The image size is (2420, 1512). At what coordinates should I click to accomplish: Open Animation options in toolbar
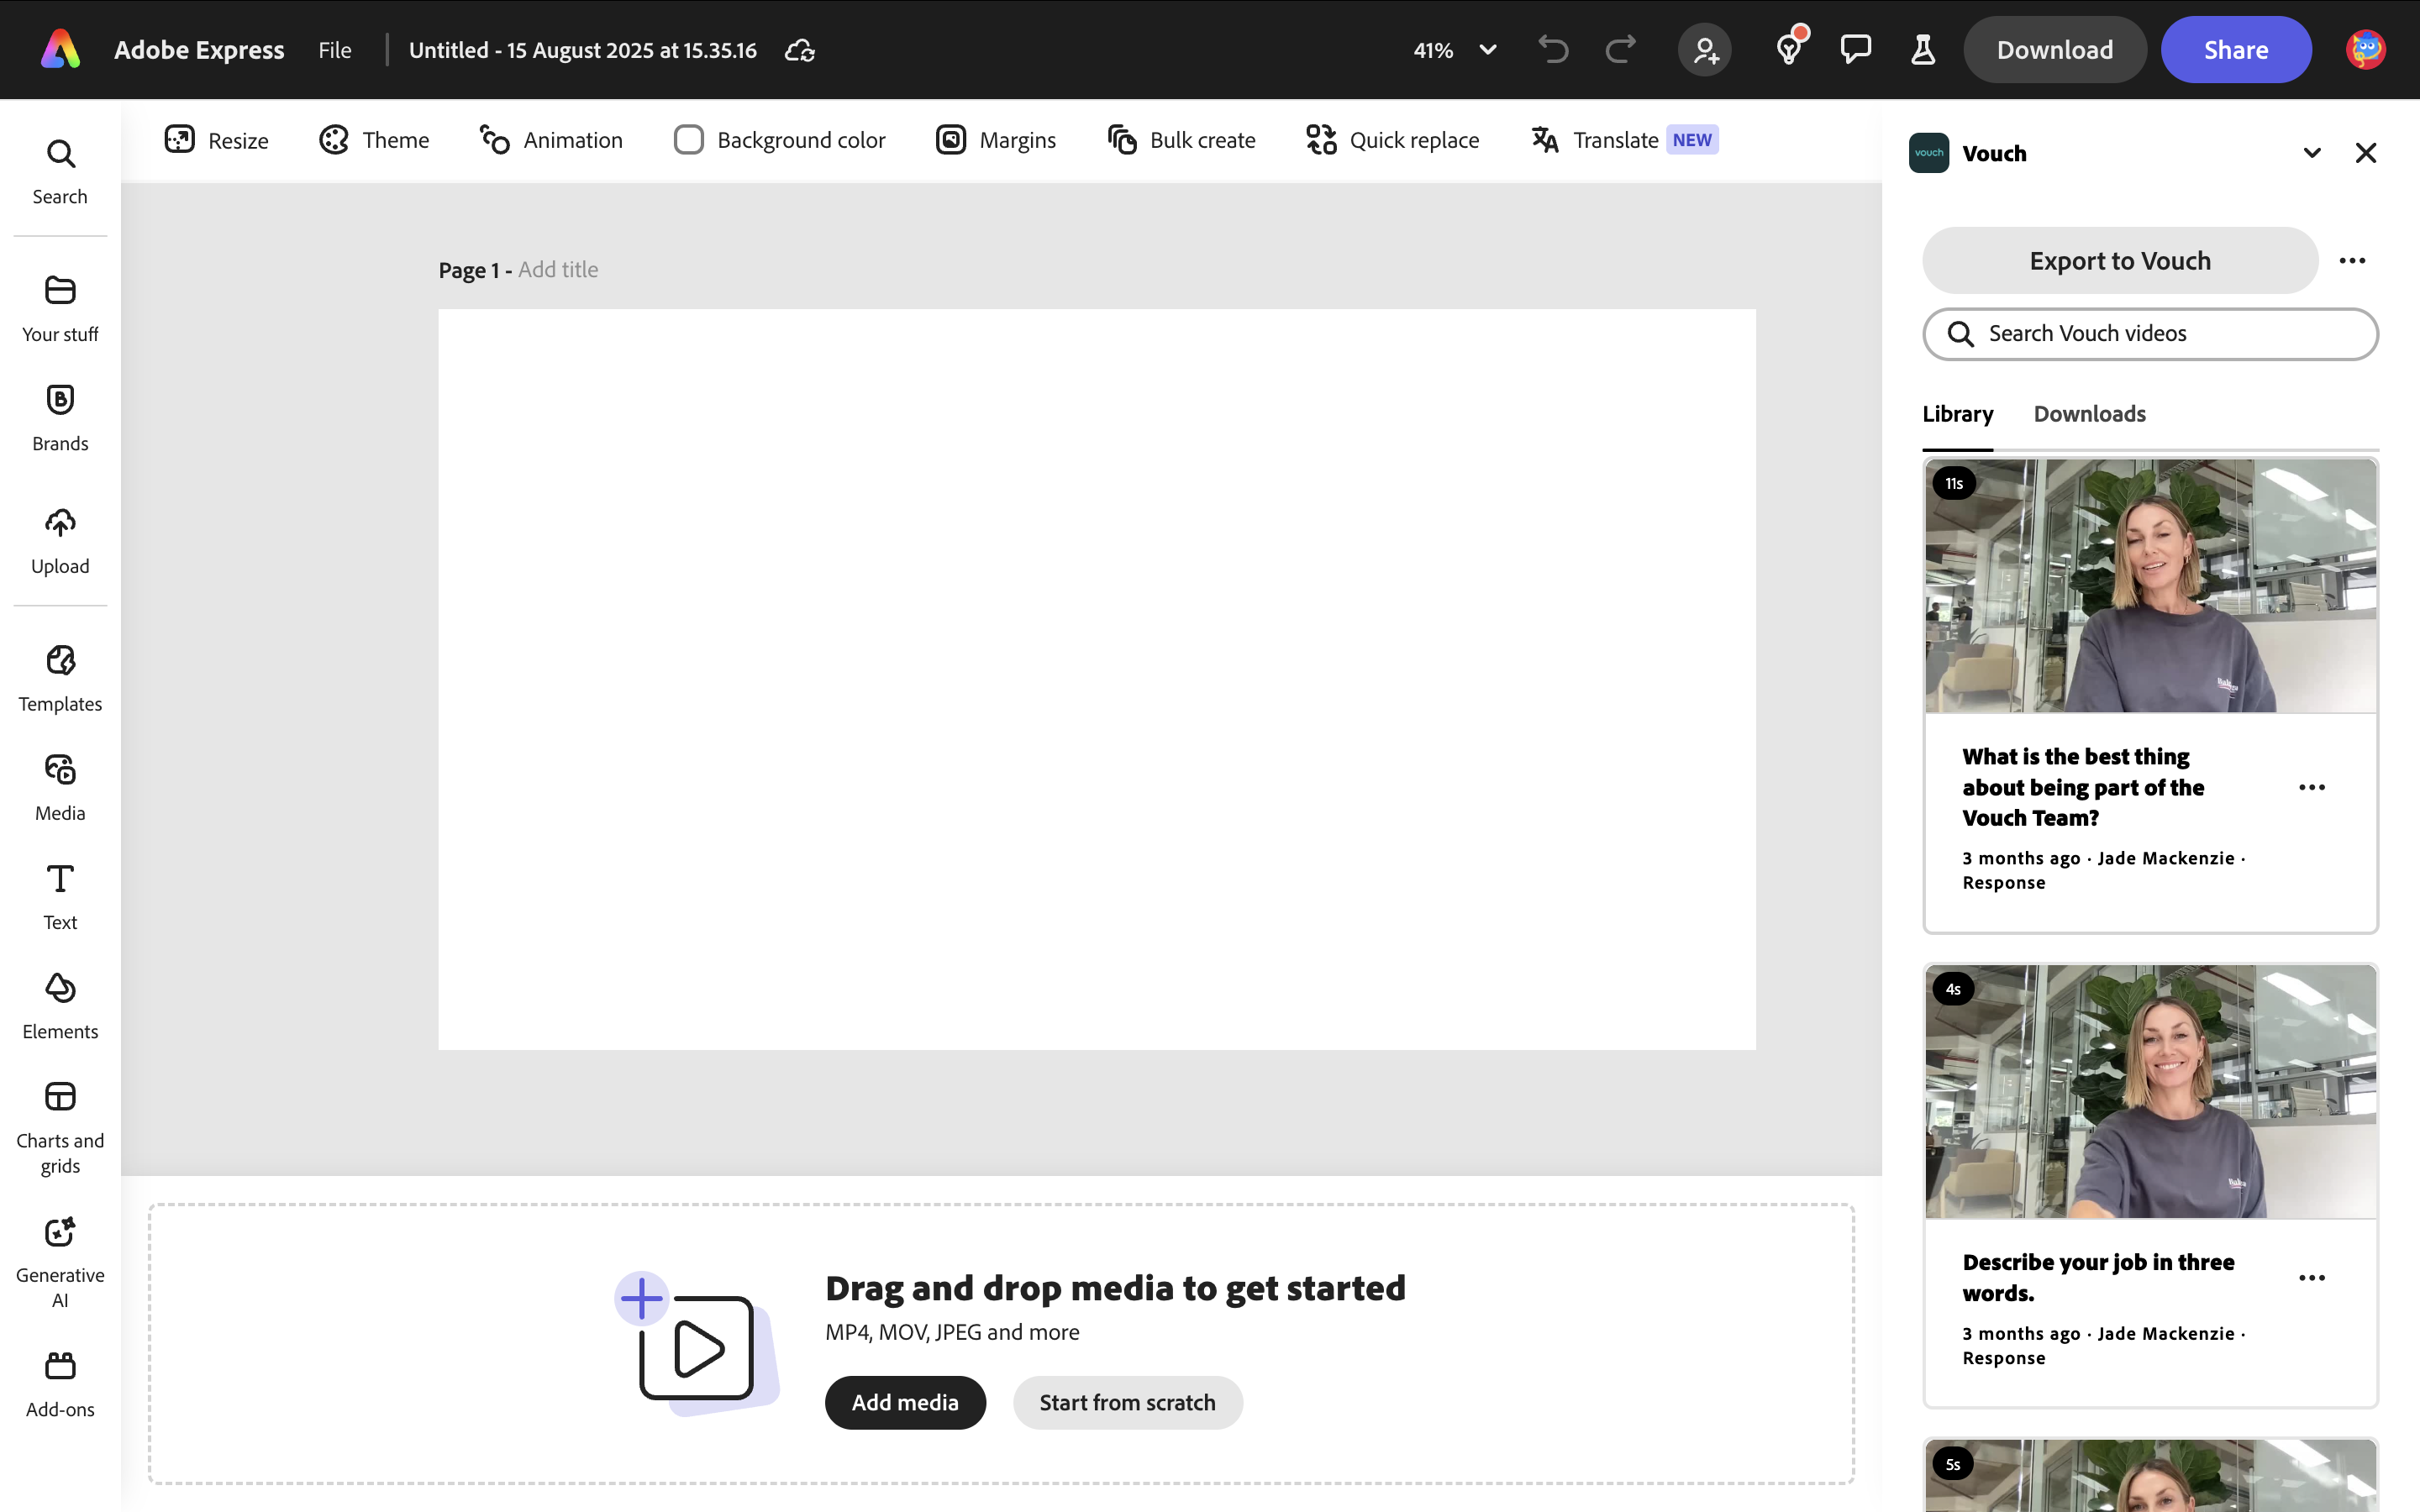click(x=551, y=140)
